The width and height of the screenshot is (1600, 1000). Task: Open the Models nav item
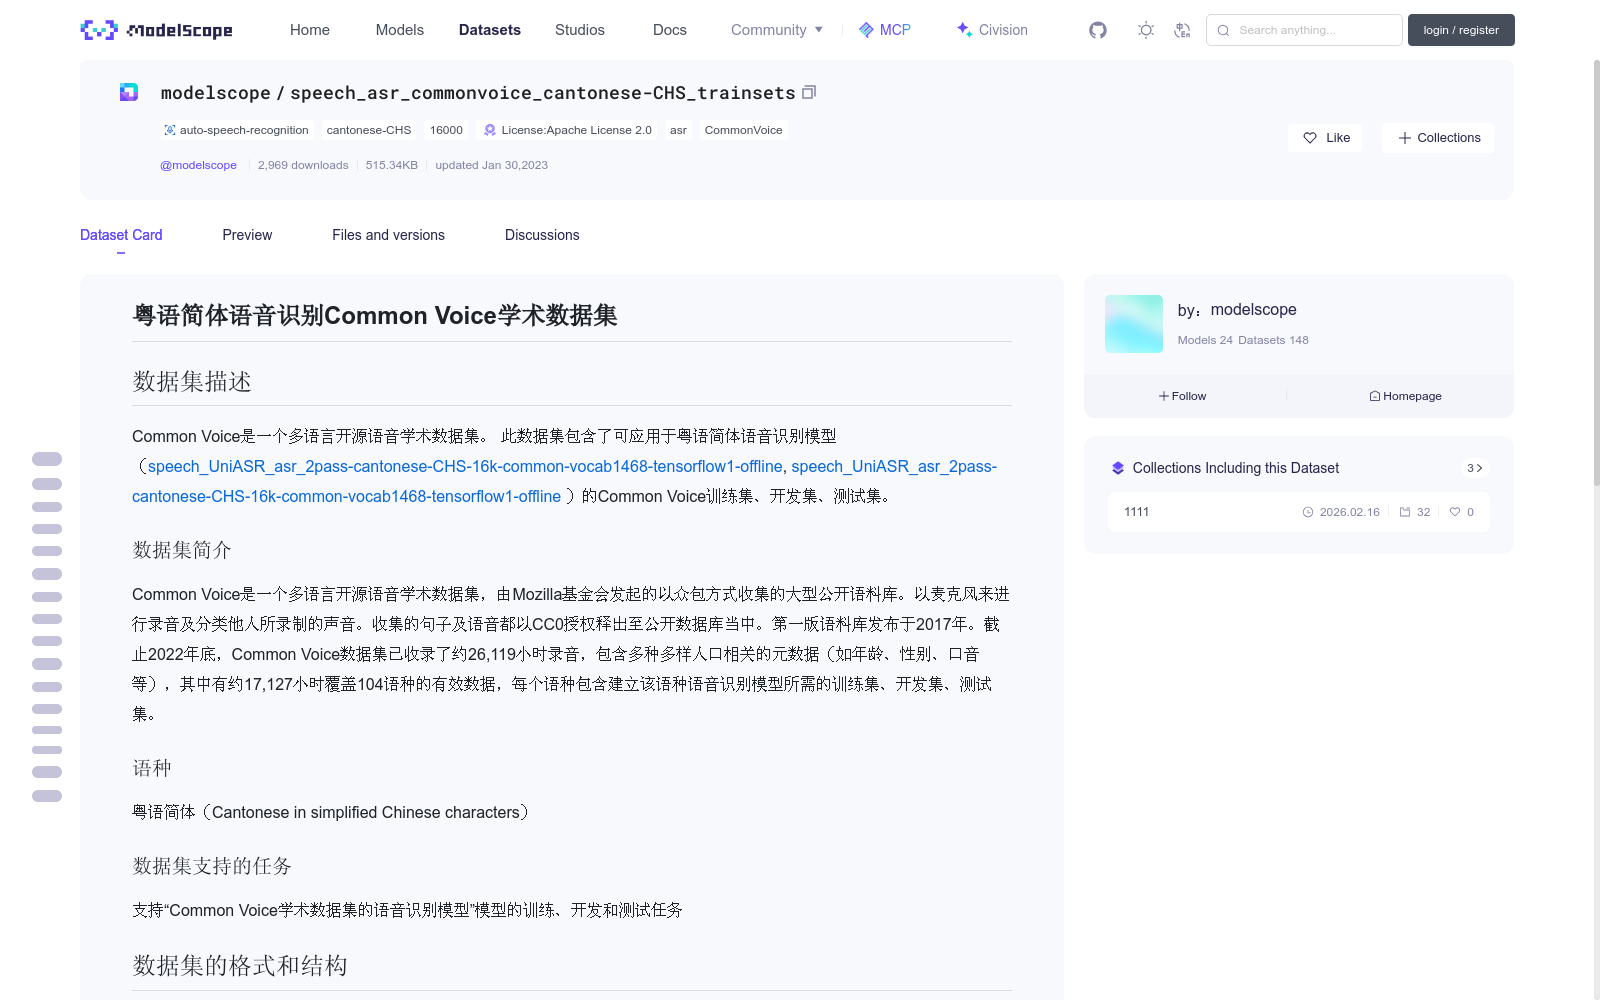pos(400,30)
